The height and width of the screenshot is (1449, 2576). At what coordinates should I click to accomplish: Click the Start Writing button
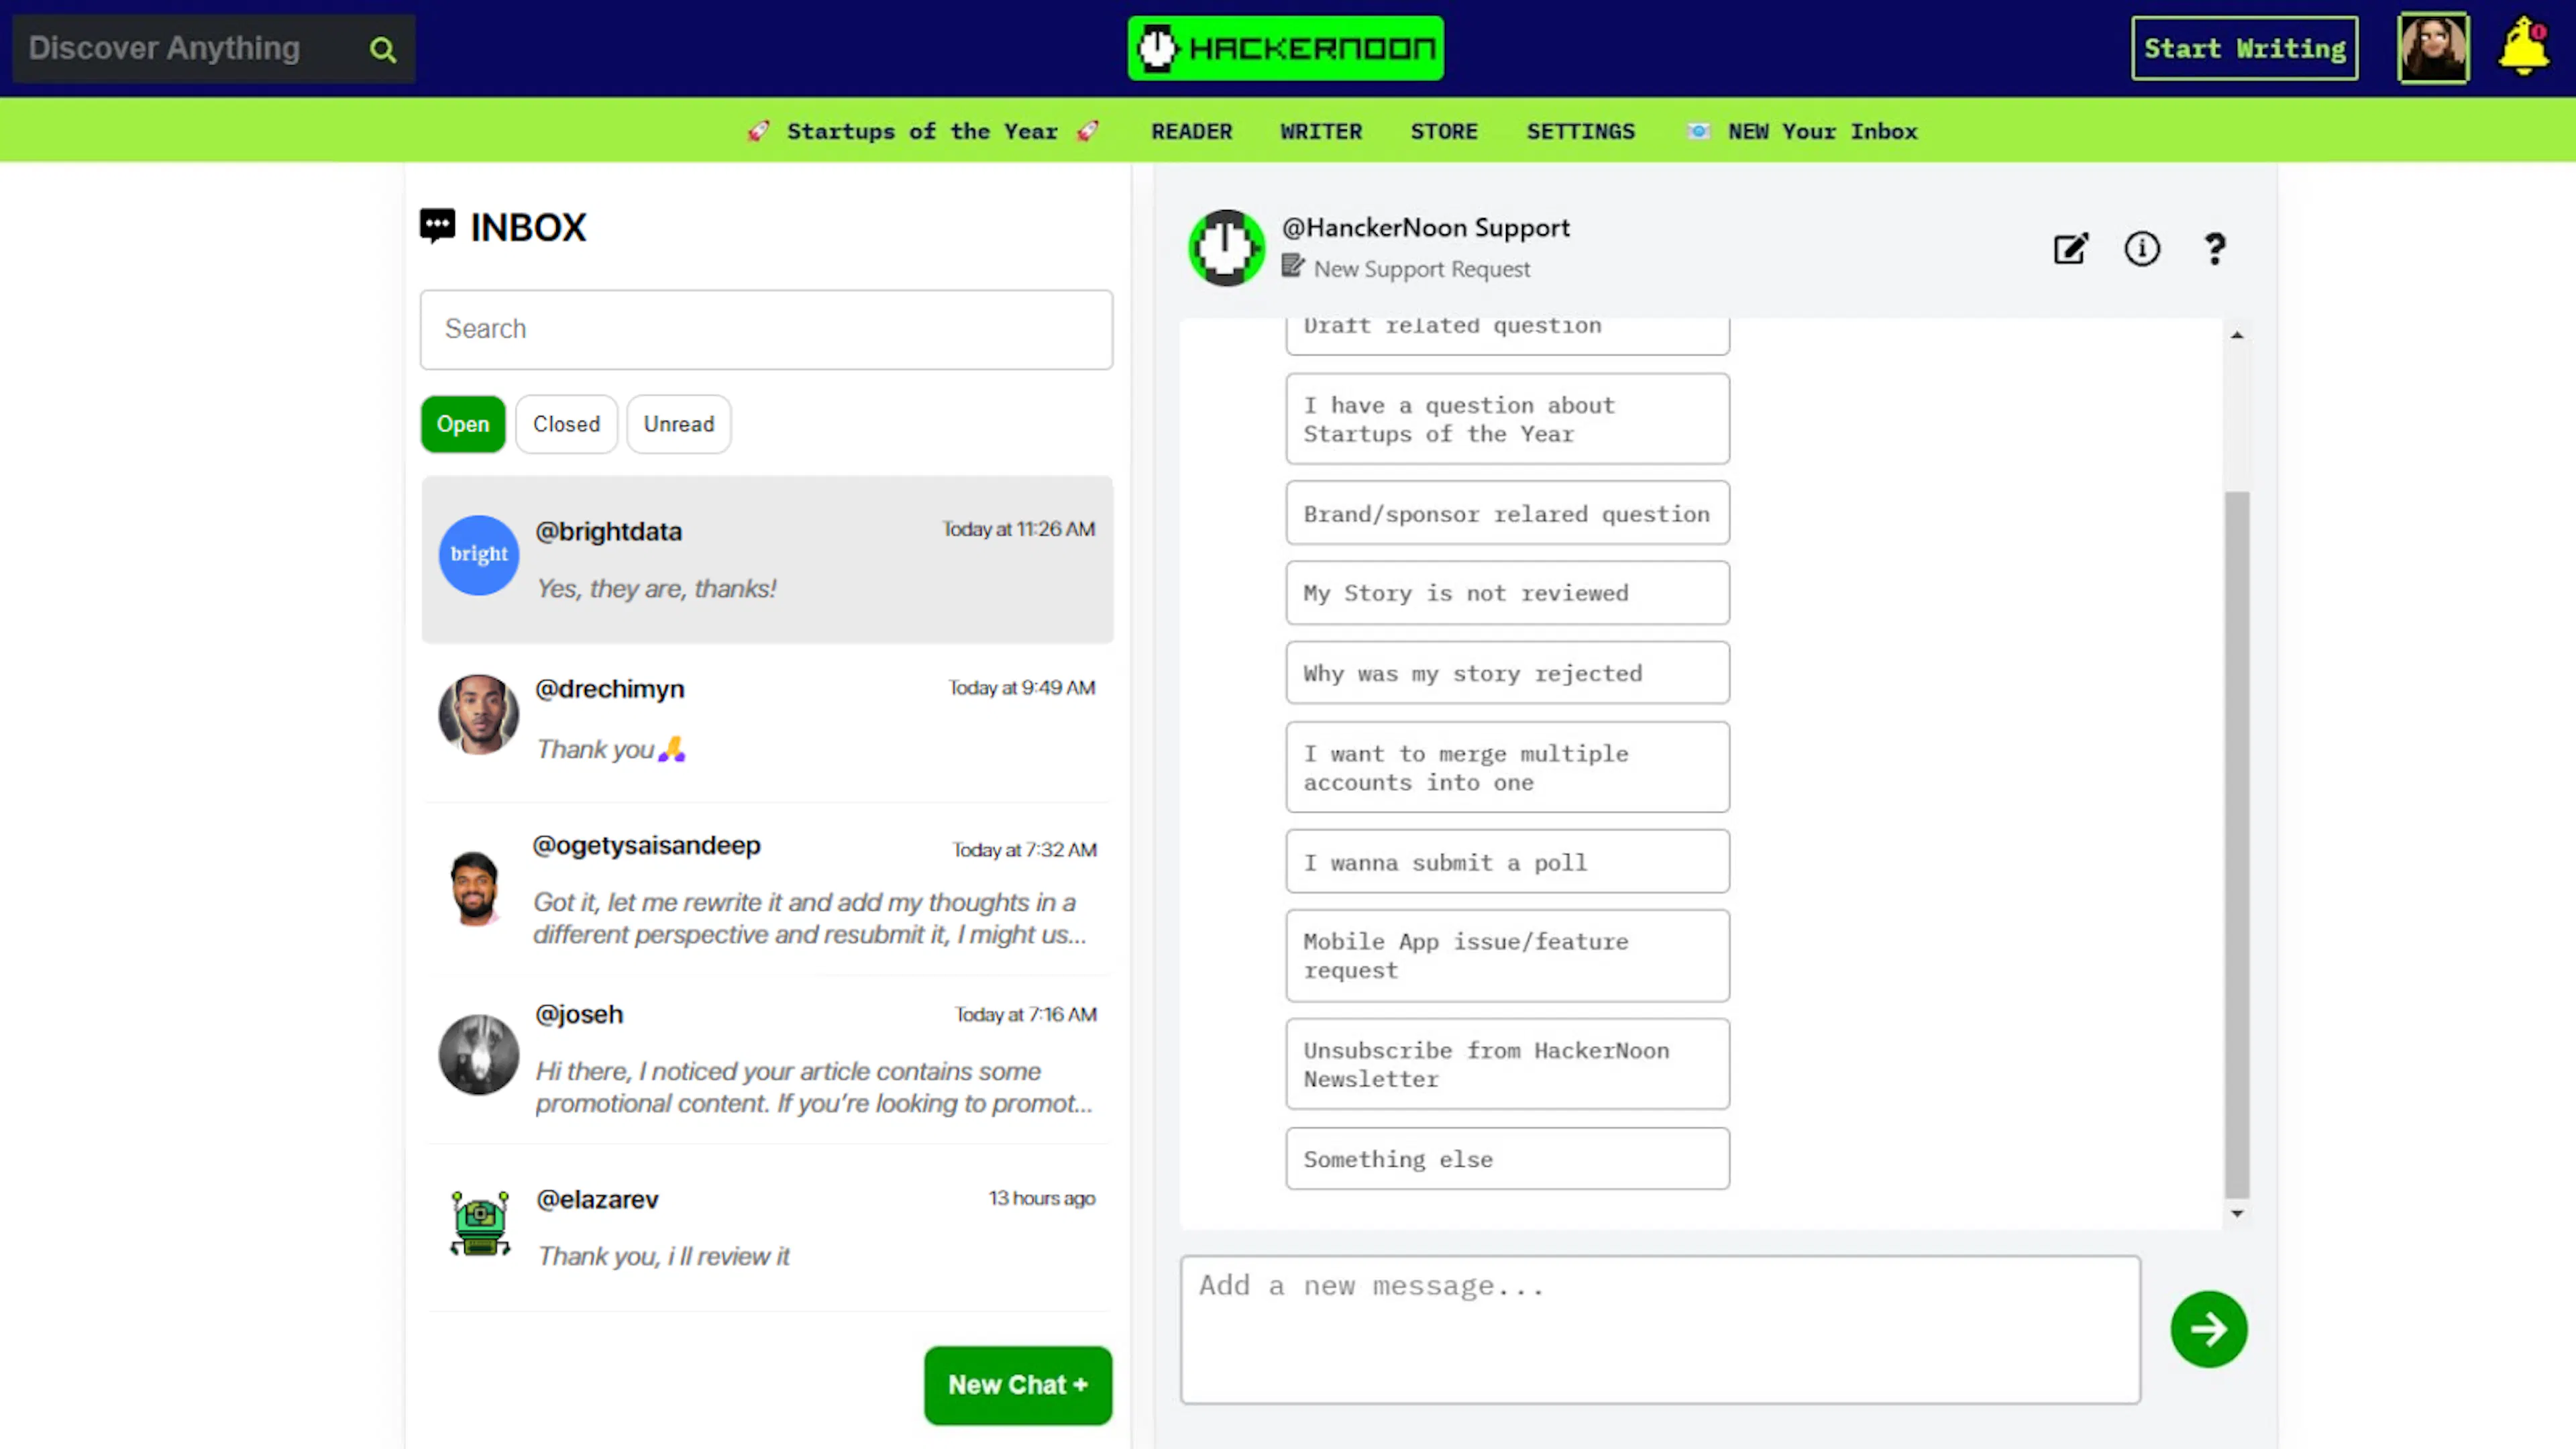click(x=2244, y=48)
